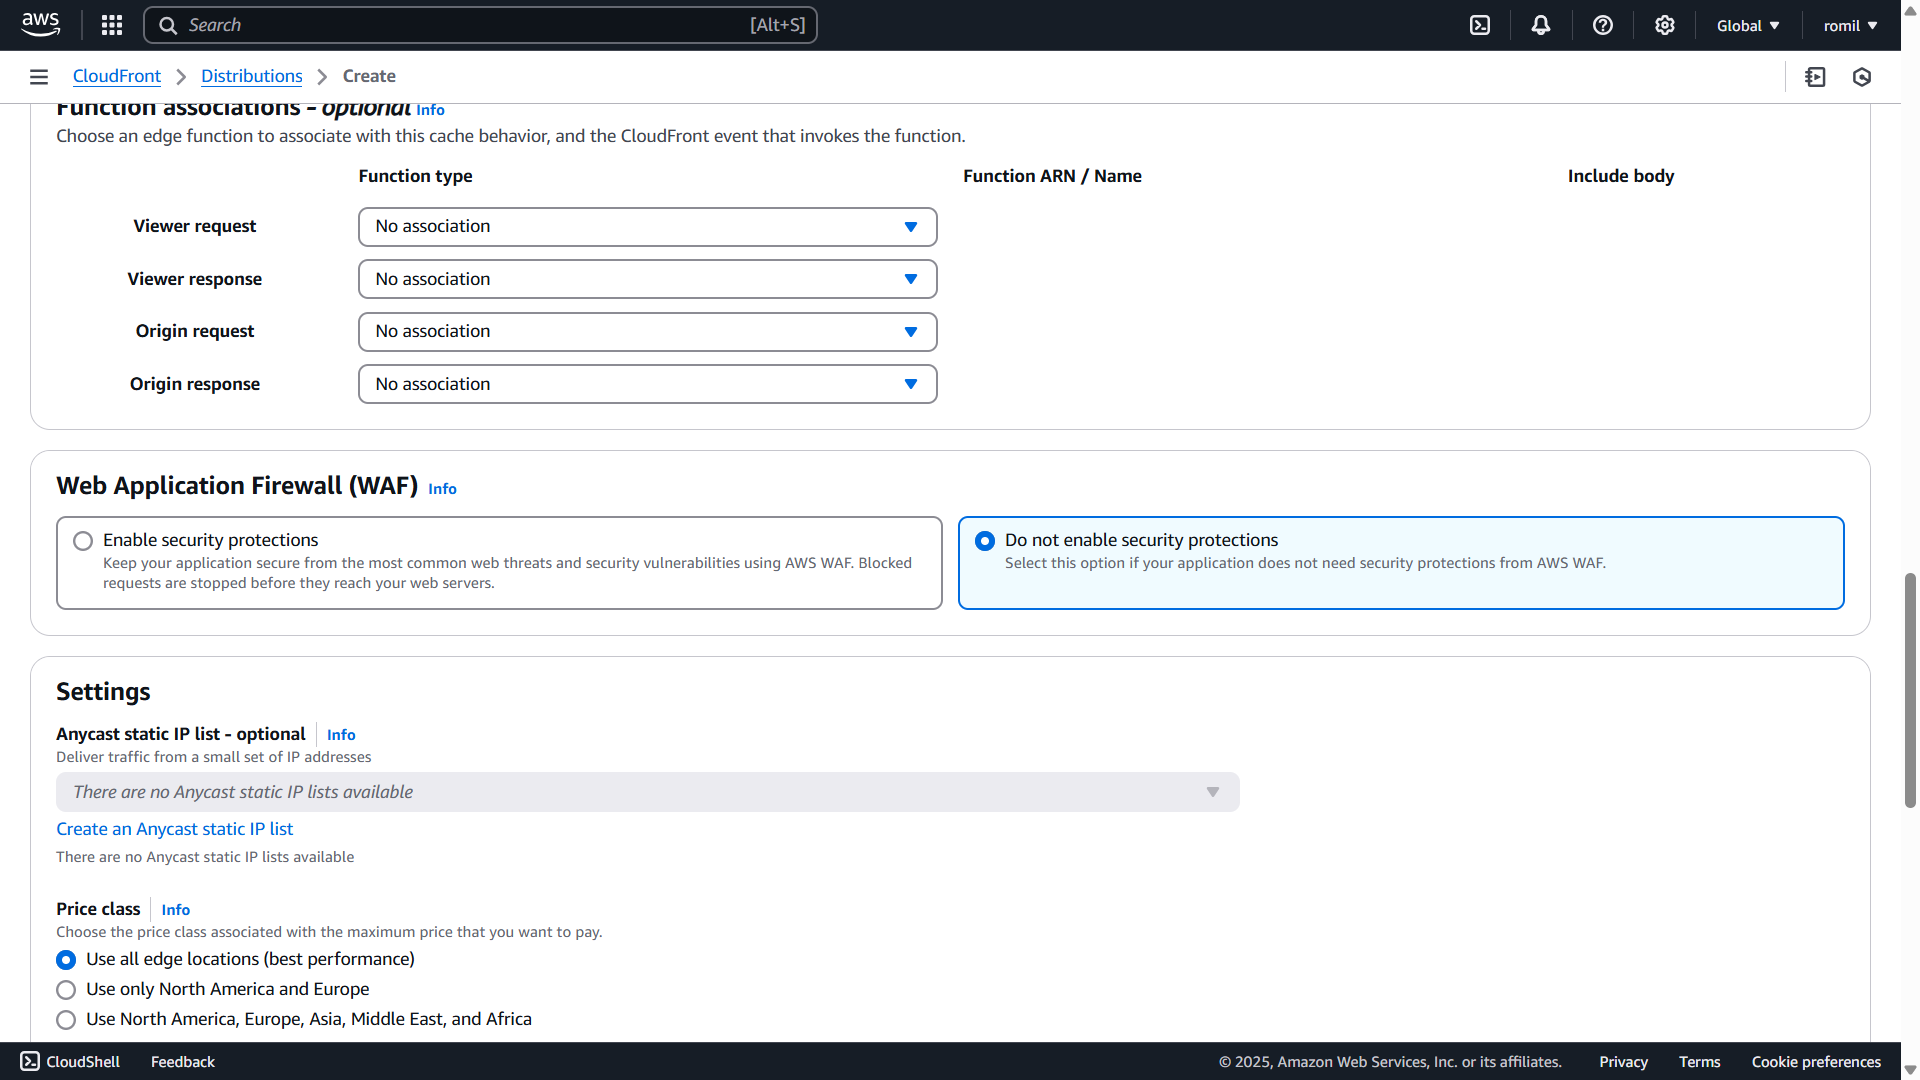This screenshot has width=1920, height=1080.
Task: Click the 'Function ARN / Name' column header
Action: (x=1052, y=176)
